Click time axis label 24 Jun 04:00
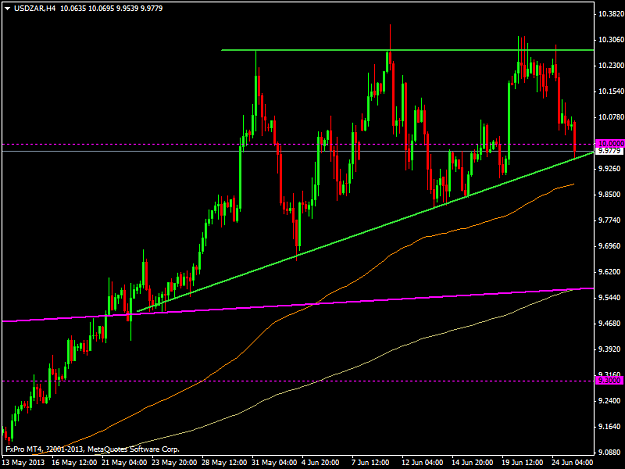This screenshot has height=469, width=625. coord(572,463)
